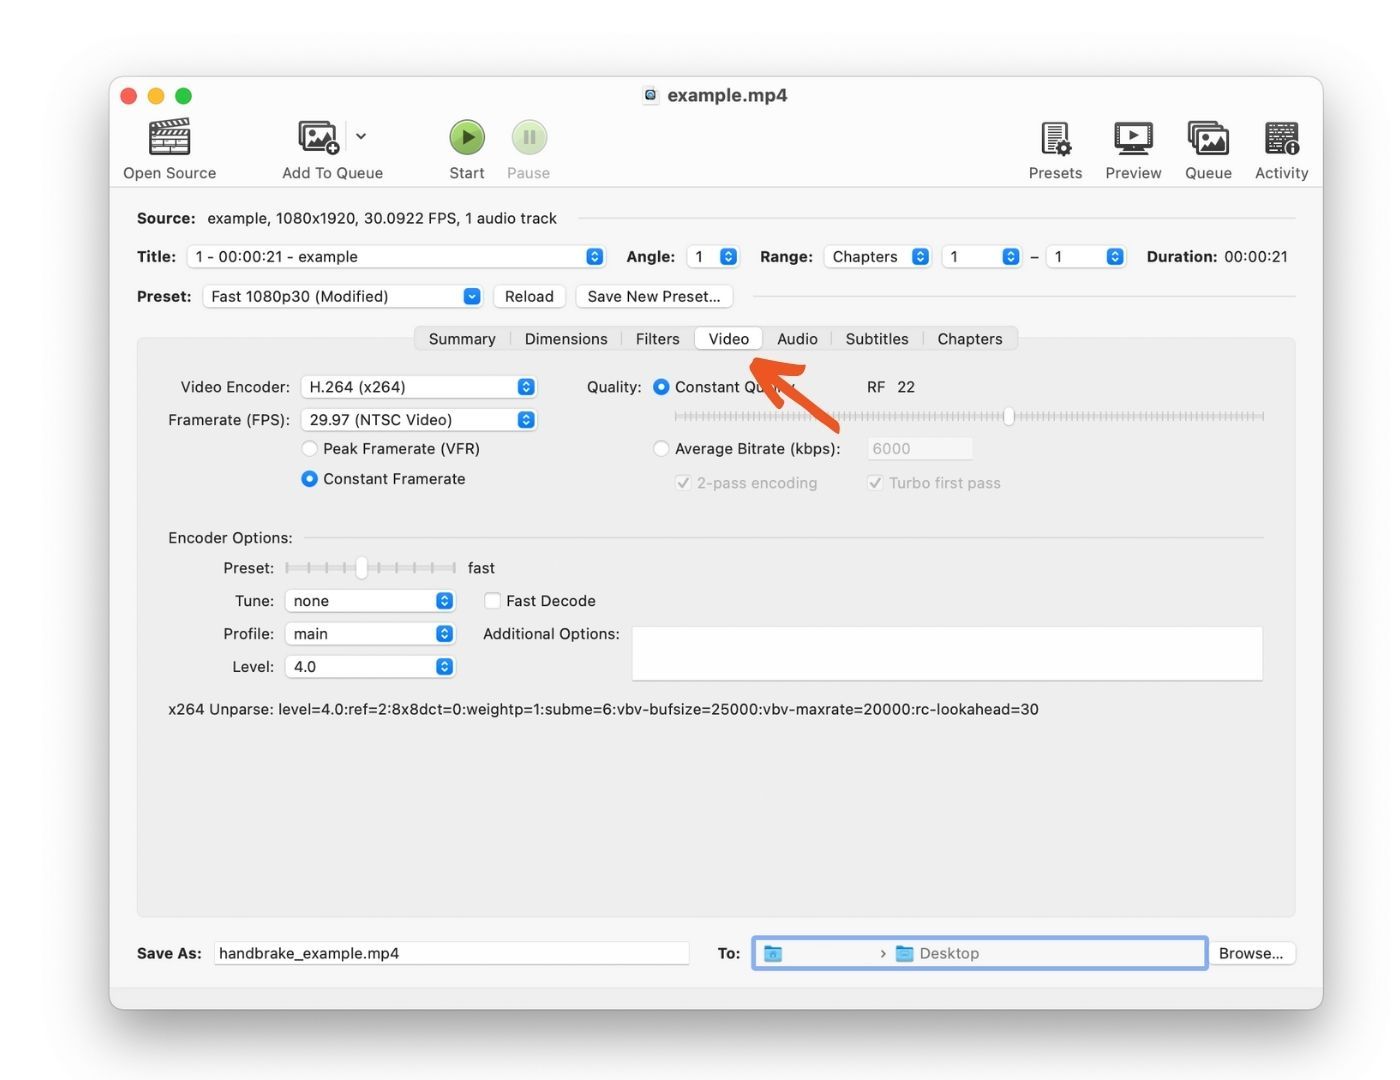Switch to the Dimensions tab

[565, 338]
